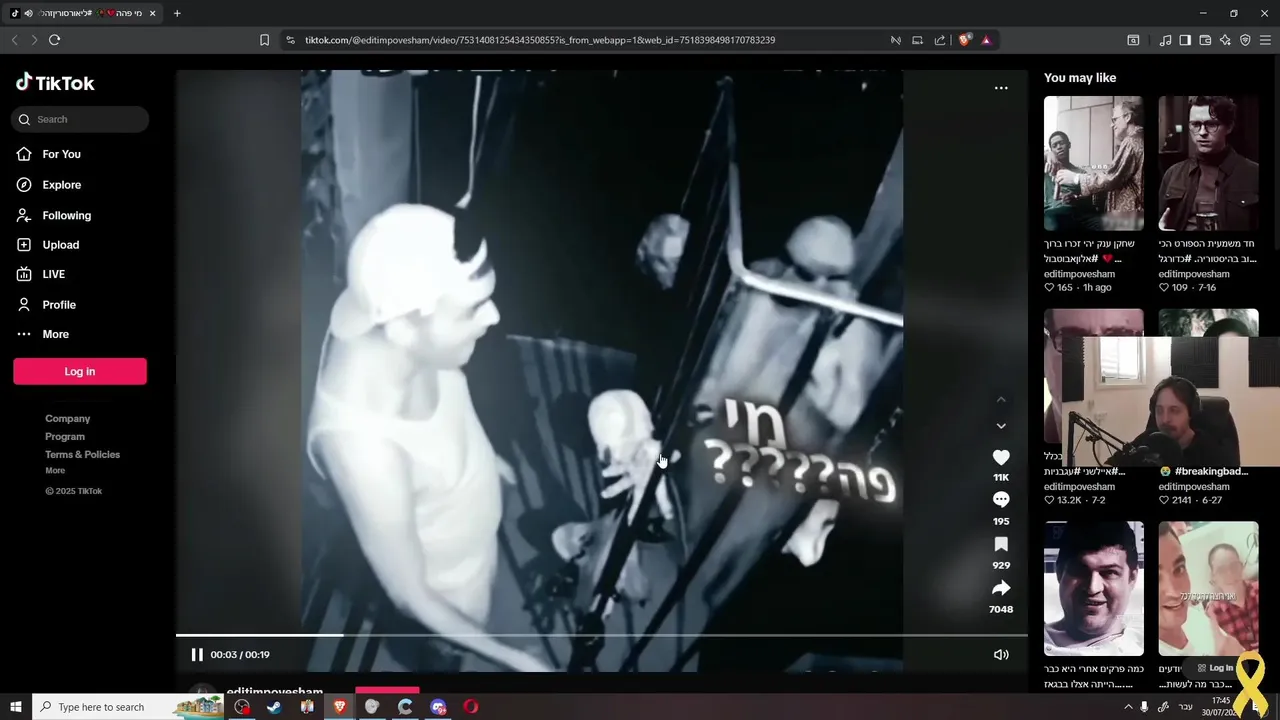Share video with the arrow icon
1280x720 pixels.
coord(1001,588)
